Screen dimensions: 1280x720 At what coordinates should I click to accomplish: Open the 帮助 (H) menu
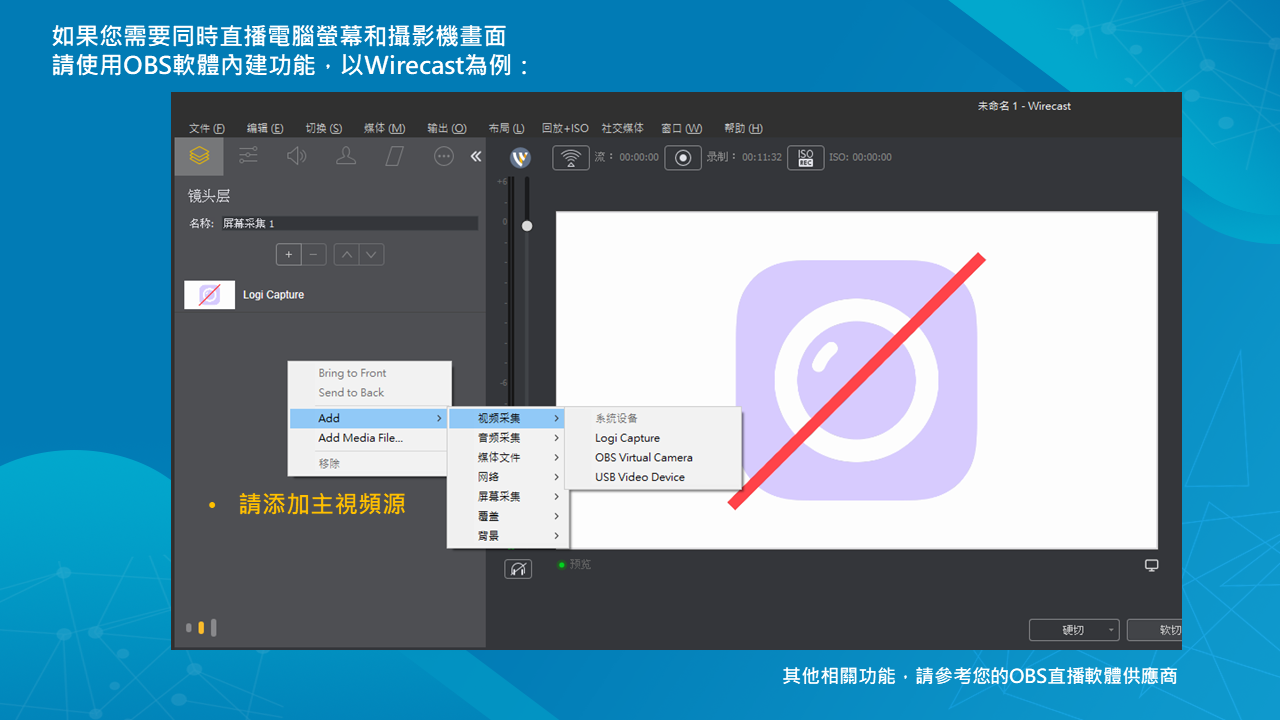(x=743, y=128)
